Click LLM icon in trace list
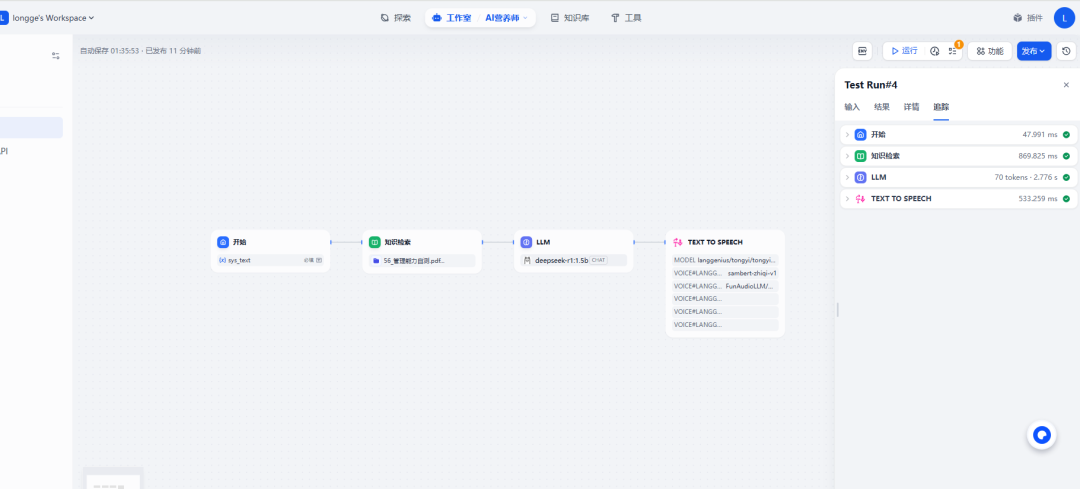Screen dimensions: 1080x489 (860, 178)
